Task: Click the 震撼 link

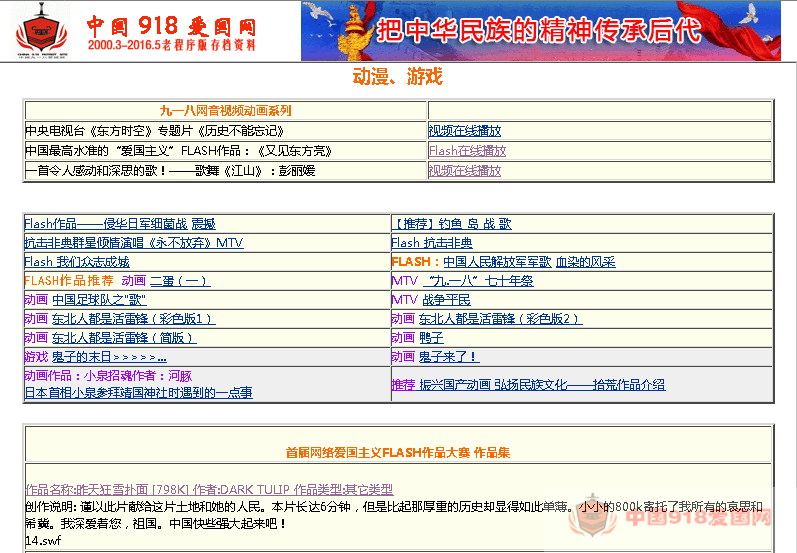Action: tap(203, 224)
